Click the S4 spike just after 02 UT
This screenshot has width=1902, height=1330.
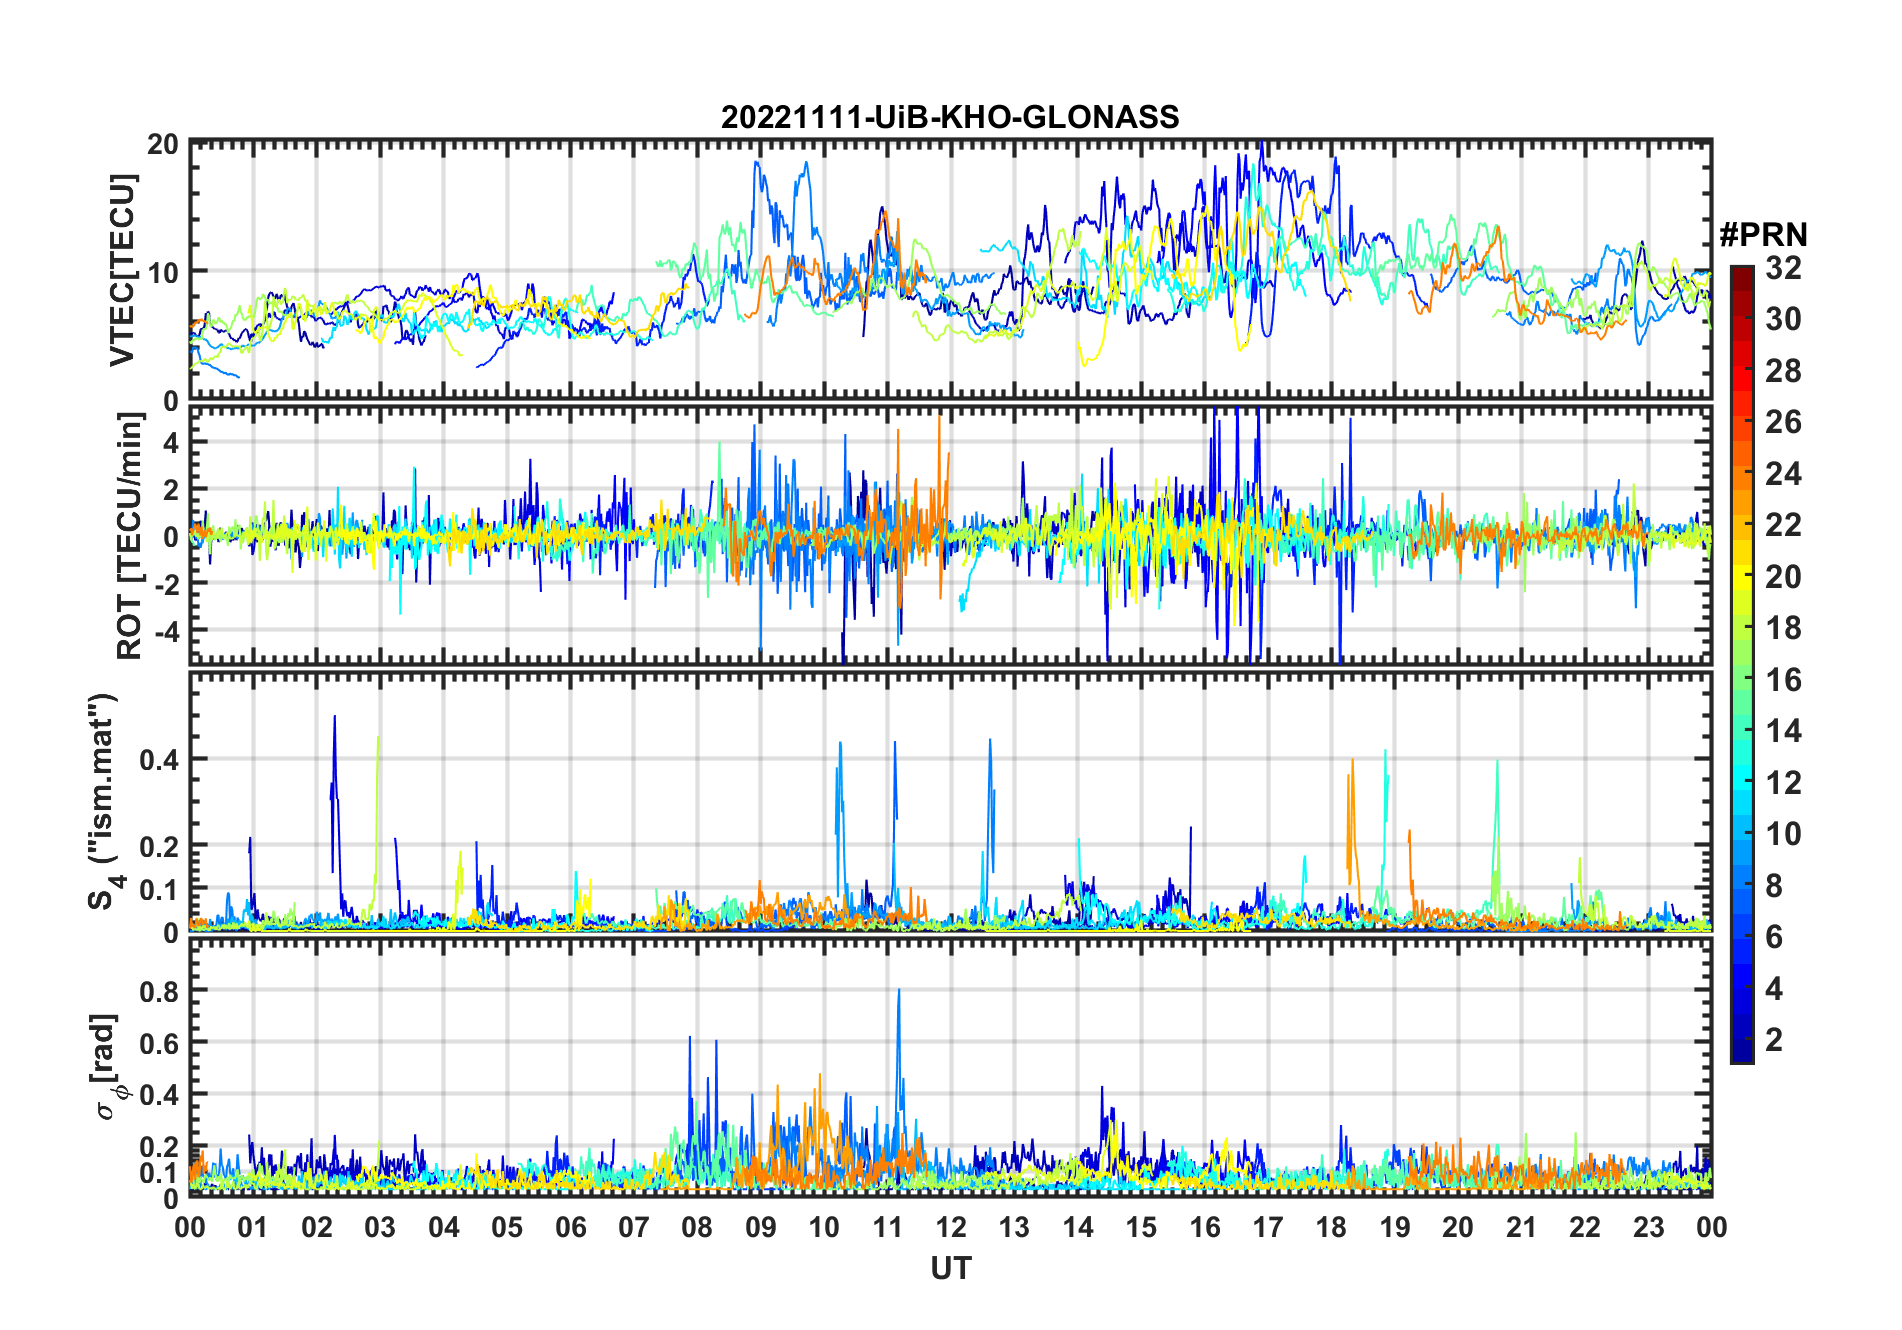click(334, 717)
